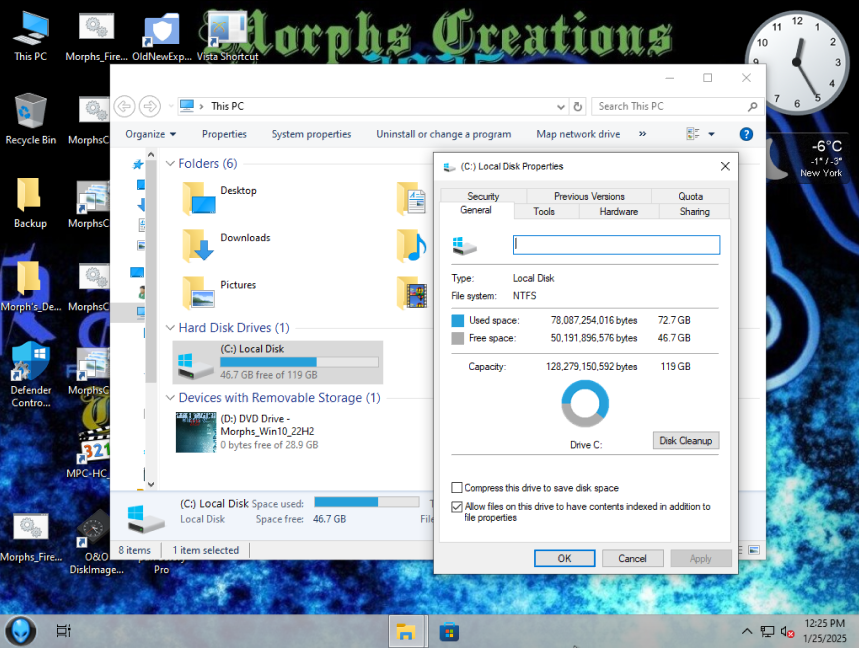859x648 pixels.
Task: Click Uninstall or change a program
Action: (x=443, y=134)
